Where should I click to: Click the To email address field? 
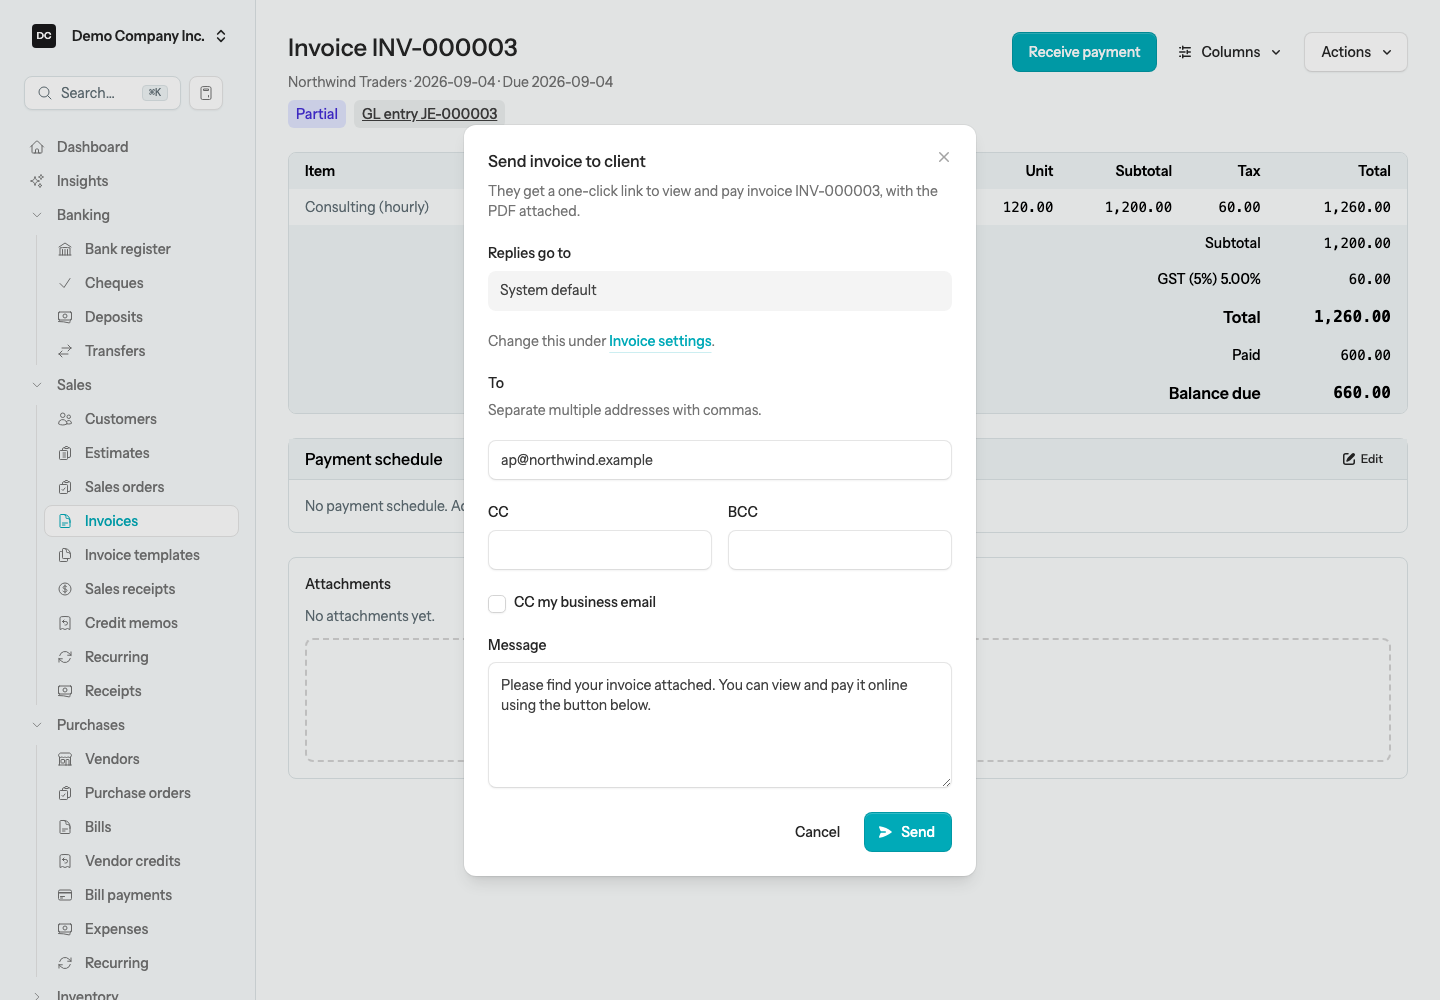pyautogui.click(x=720, y=460)
